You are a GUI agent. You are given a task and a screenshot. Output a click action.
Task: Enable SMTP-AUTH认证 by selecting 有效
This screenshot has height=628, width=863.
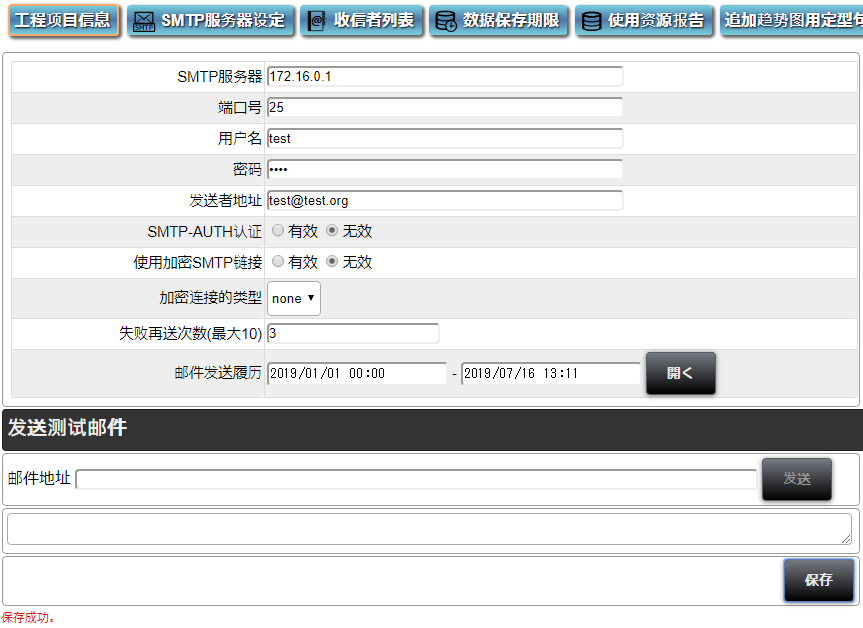(278, 231)
